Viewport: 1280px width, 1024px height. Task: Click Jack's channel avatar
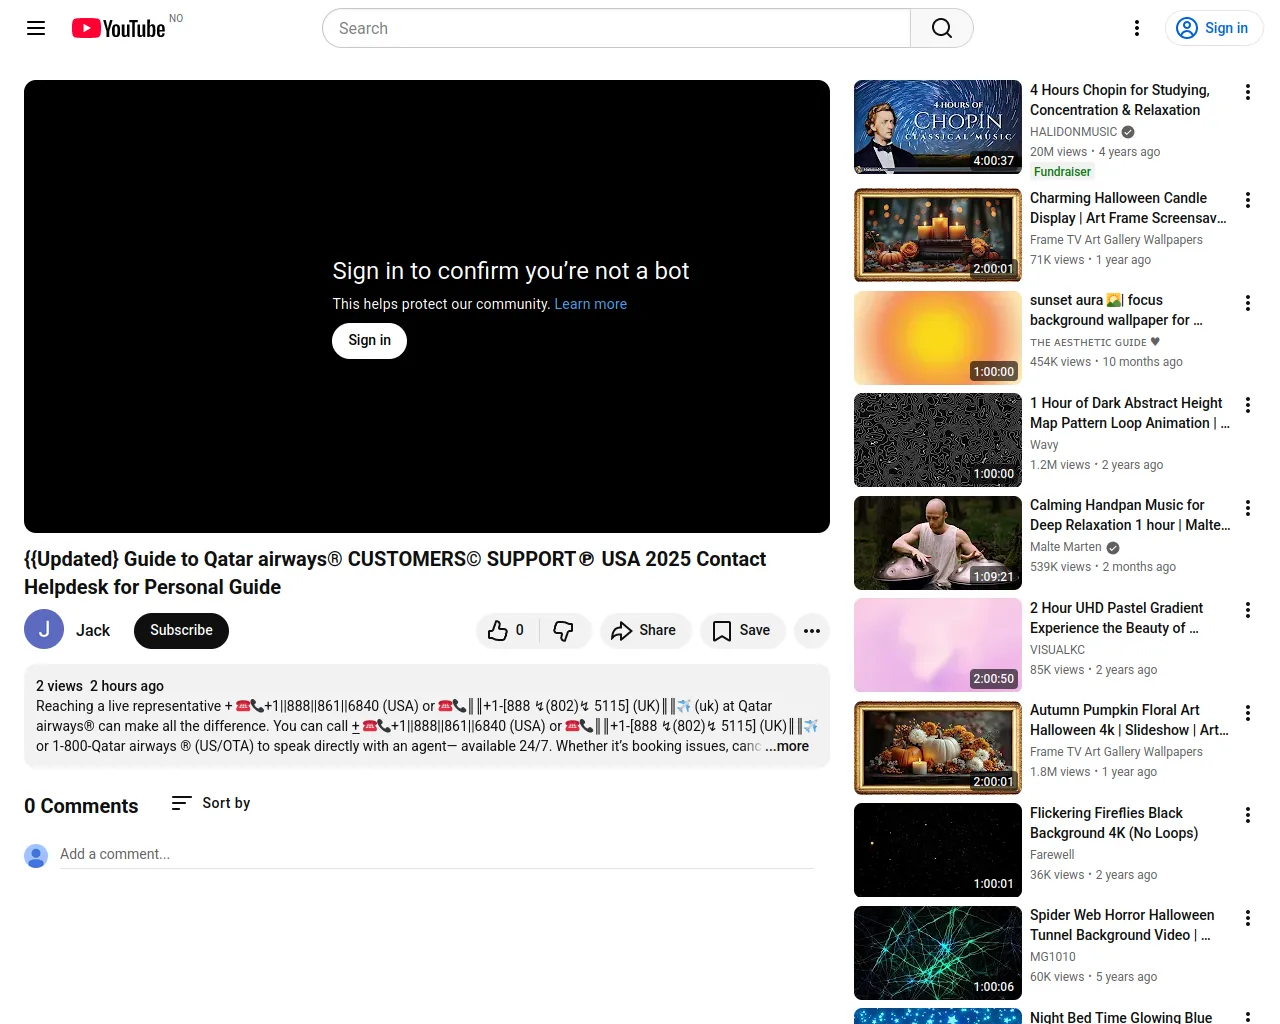point(44,630)
